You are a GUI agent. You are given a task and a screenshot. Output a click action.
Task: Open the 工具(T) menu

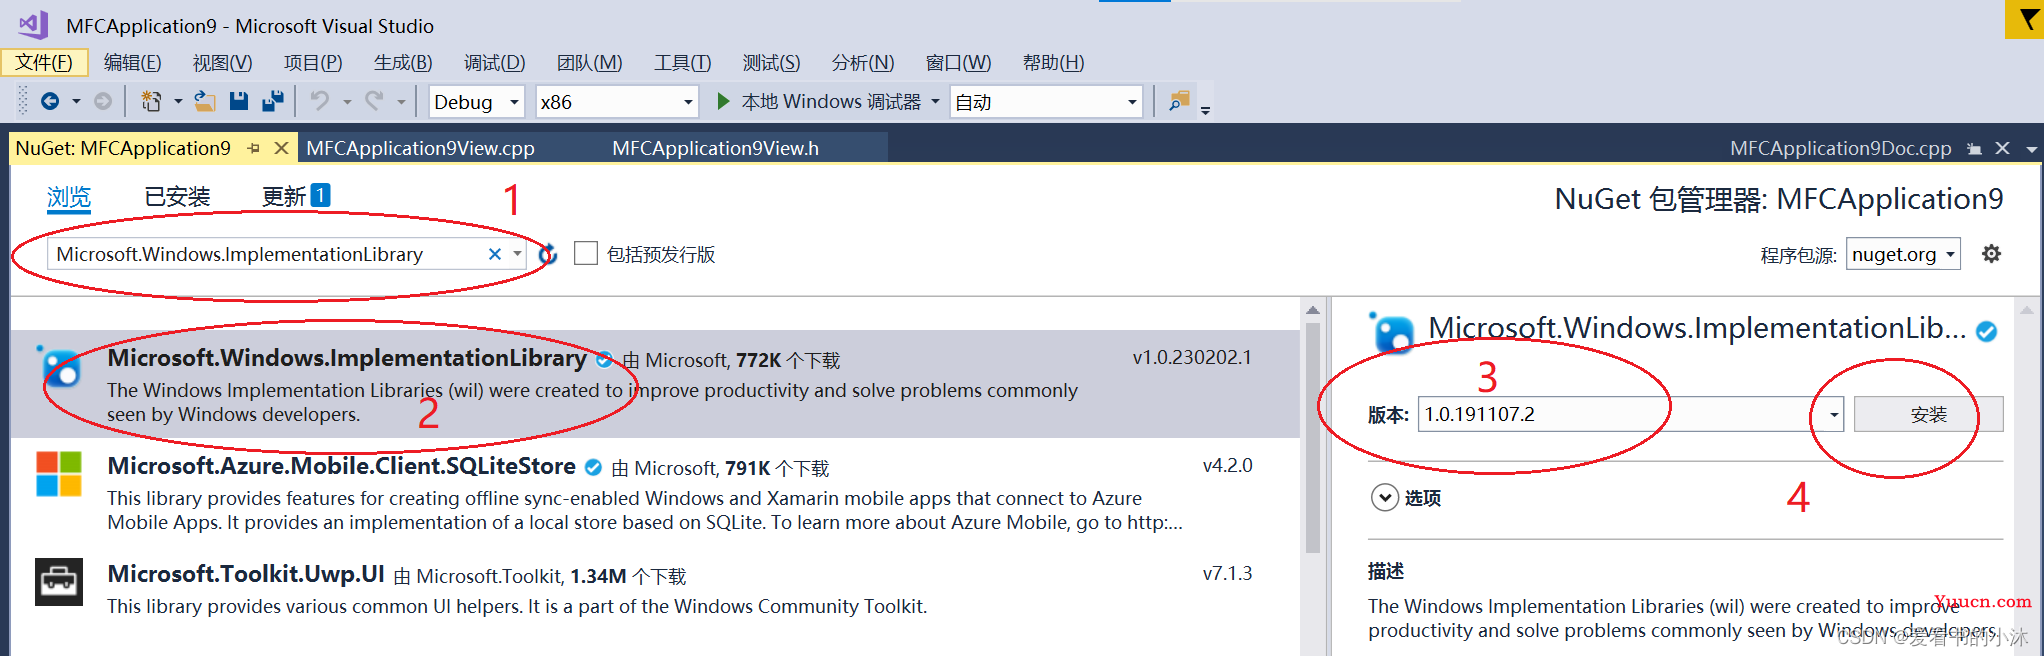point(682,62)
